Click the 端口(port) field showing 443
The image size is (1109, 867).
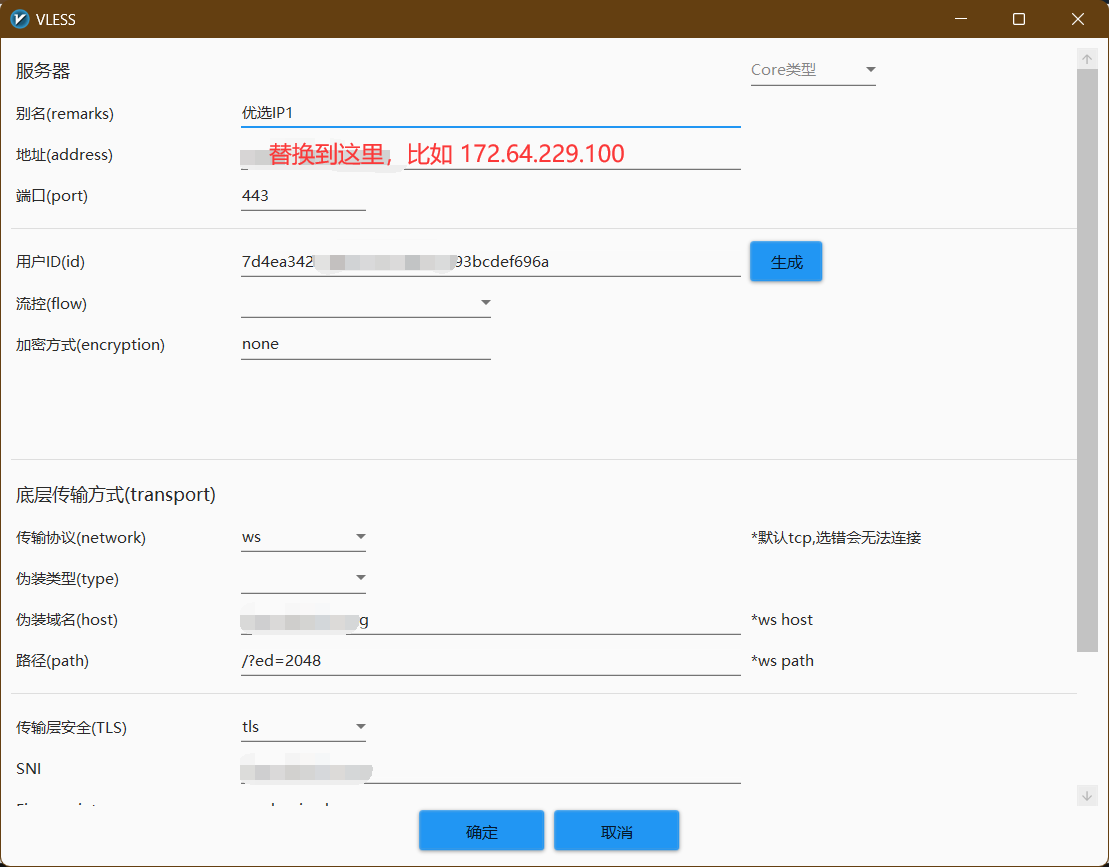pos(303,196)
